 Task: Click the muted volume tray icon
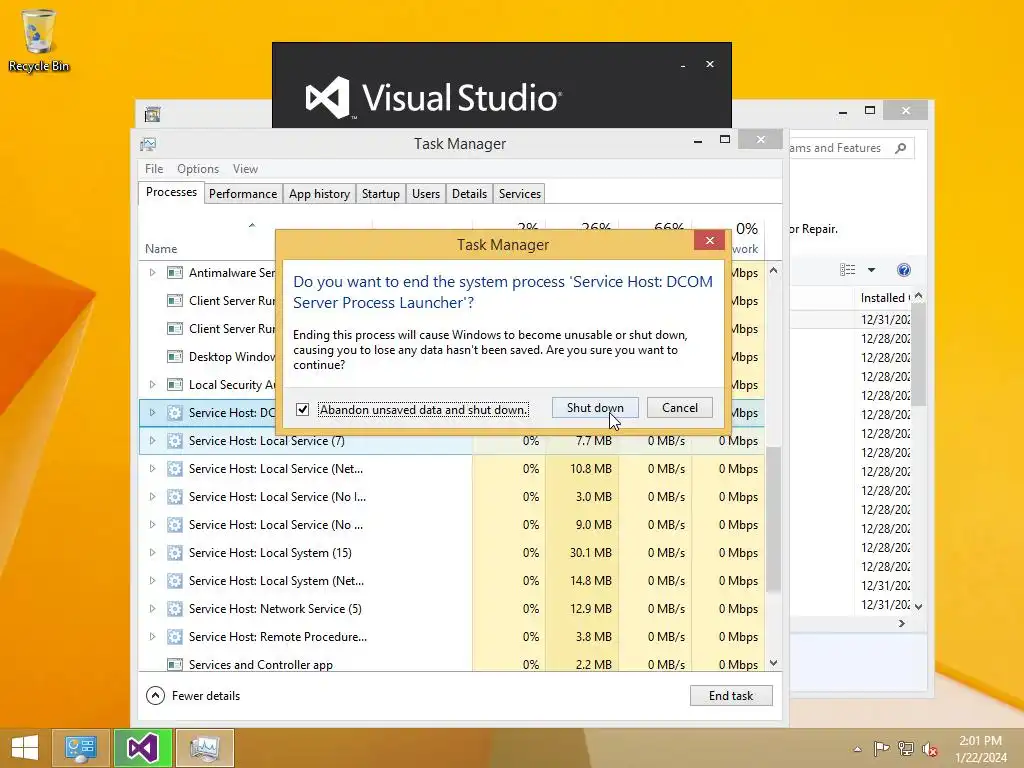pos(930,748)
